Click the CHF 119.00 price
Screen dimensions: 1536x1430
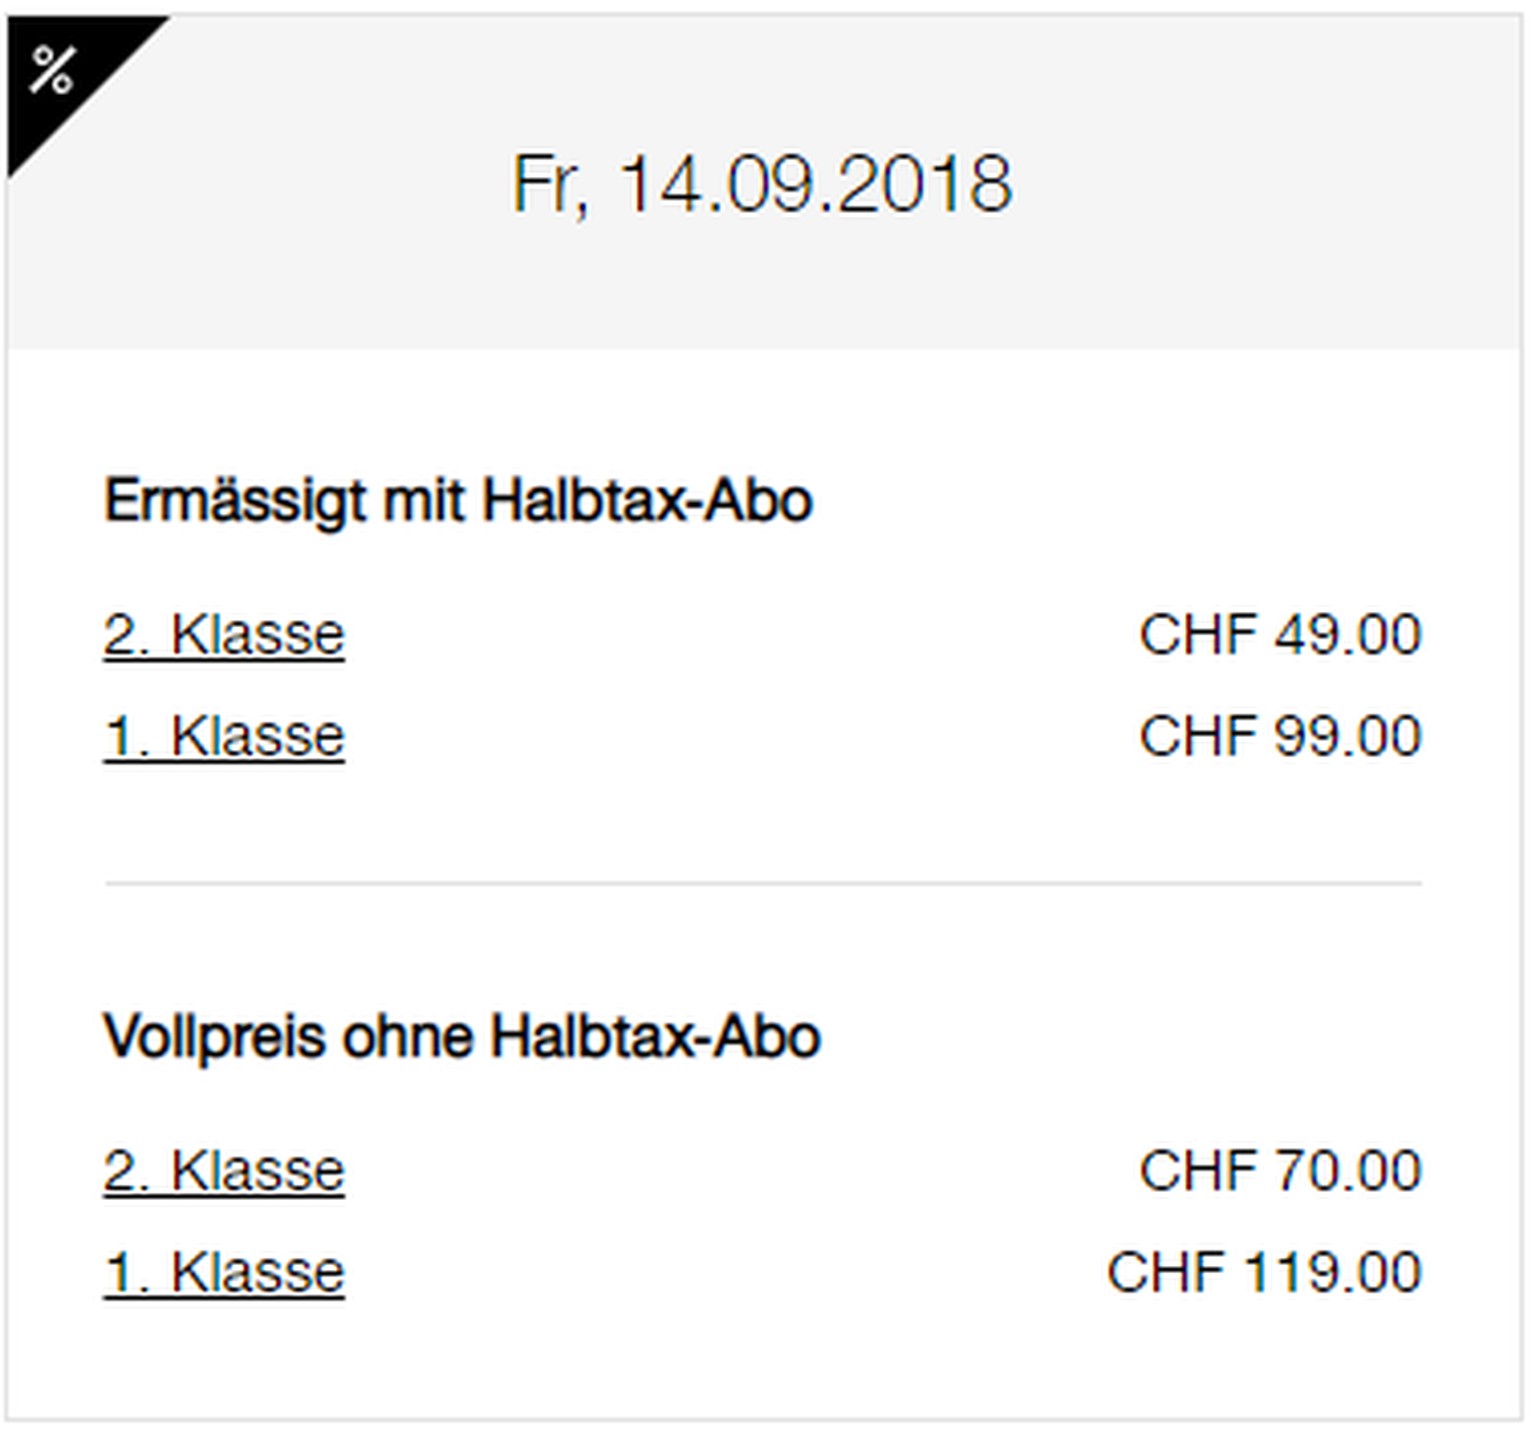click(x=1264, y=1272)
